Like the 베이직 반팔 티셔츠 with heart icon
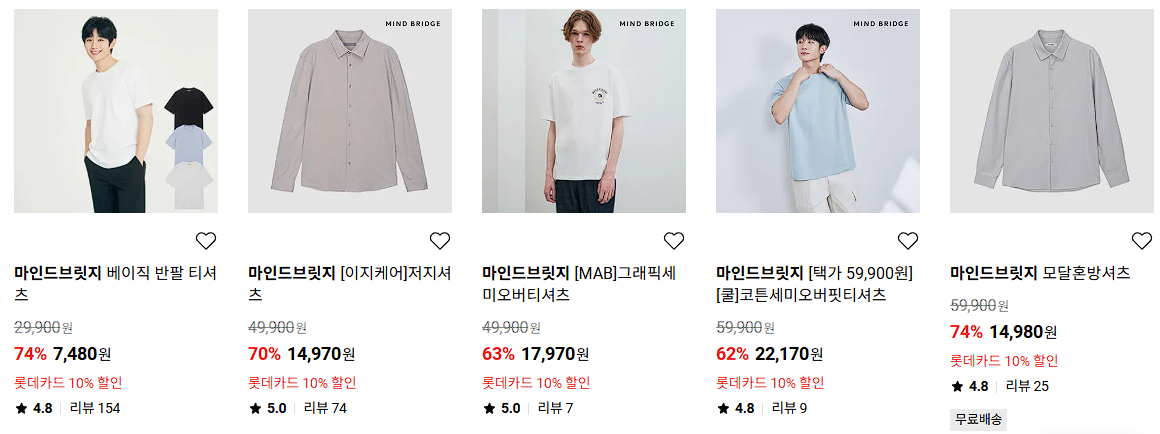 coord(206,240)
